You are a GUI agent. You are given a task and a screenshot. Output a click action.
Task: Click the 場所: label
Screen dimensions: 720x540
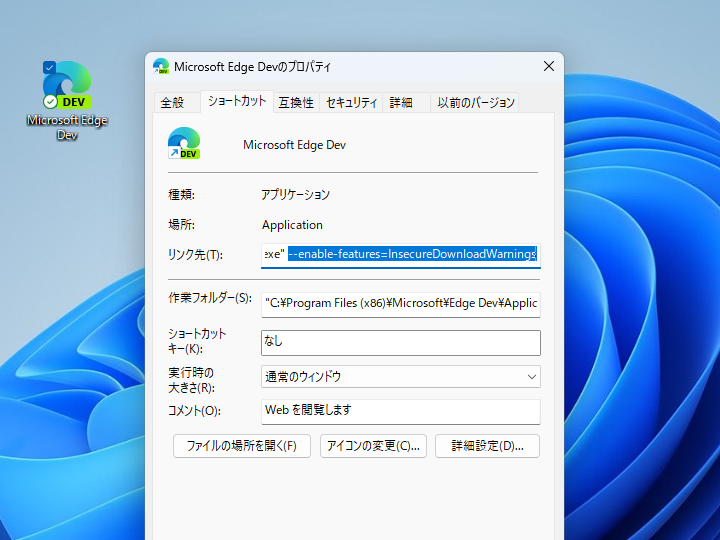click(x=181, y=225)
